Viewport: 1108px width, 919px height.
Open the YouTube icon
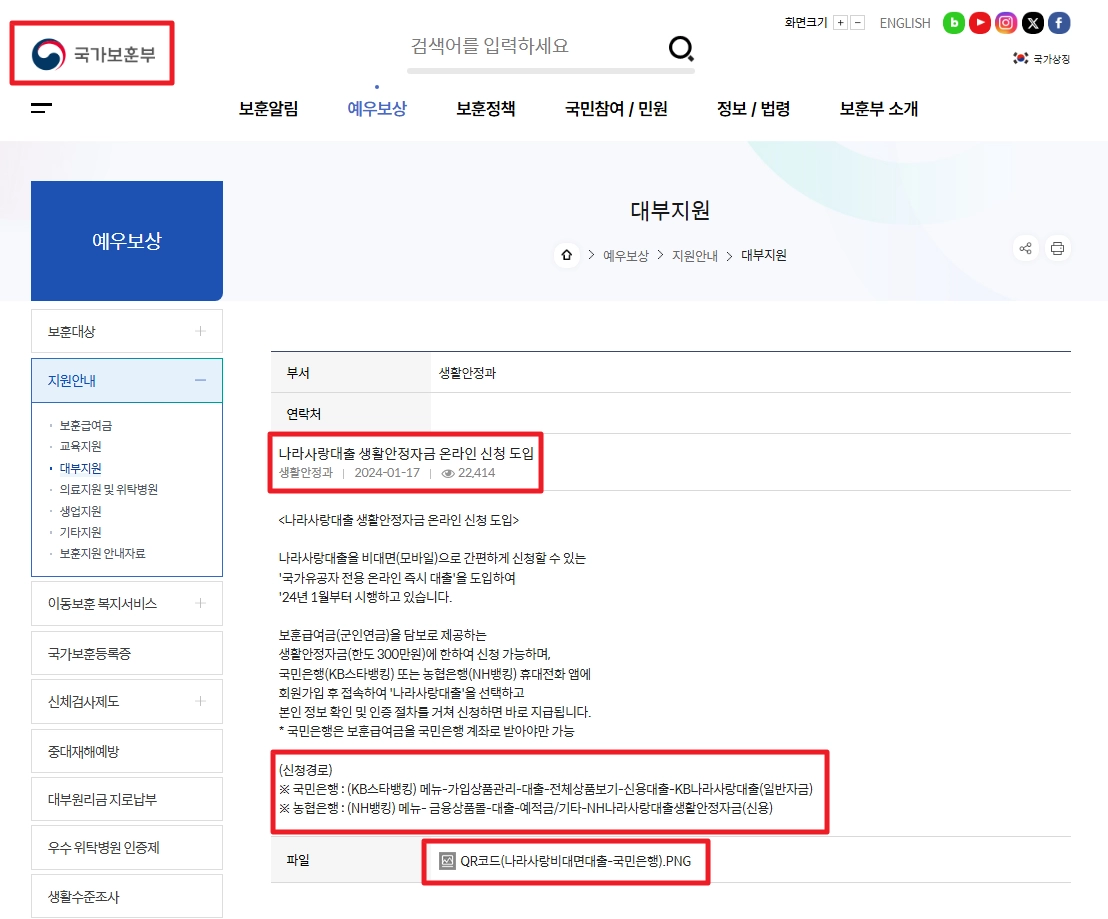(980, 23)
